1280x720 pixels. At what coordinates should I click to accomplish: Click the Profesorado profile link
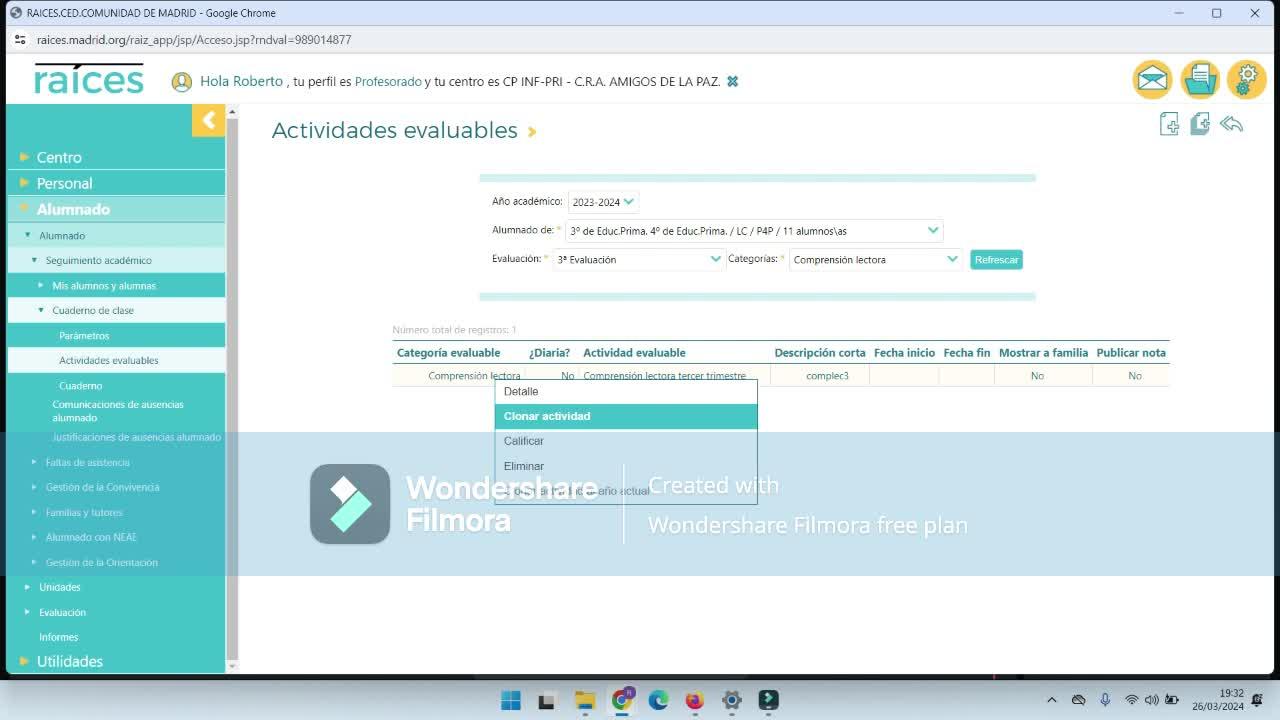[388, 82]
